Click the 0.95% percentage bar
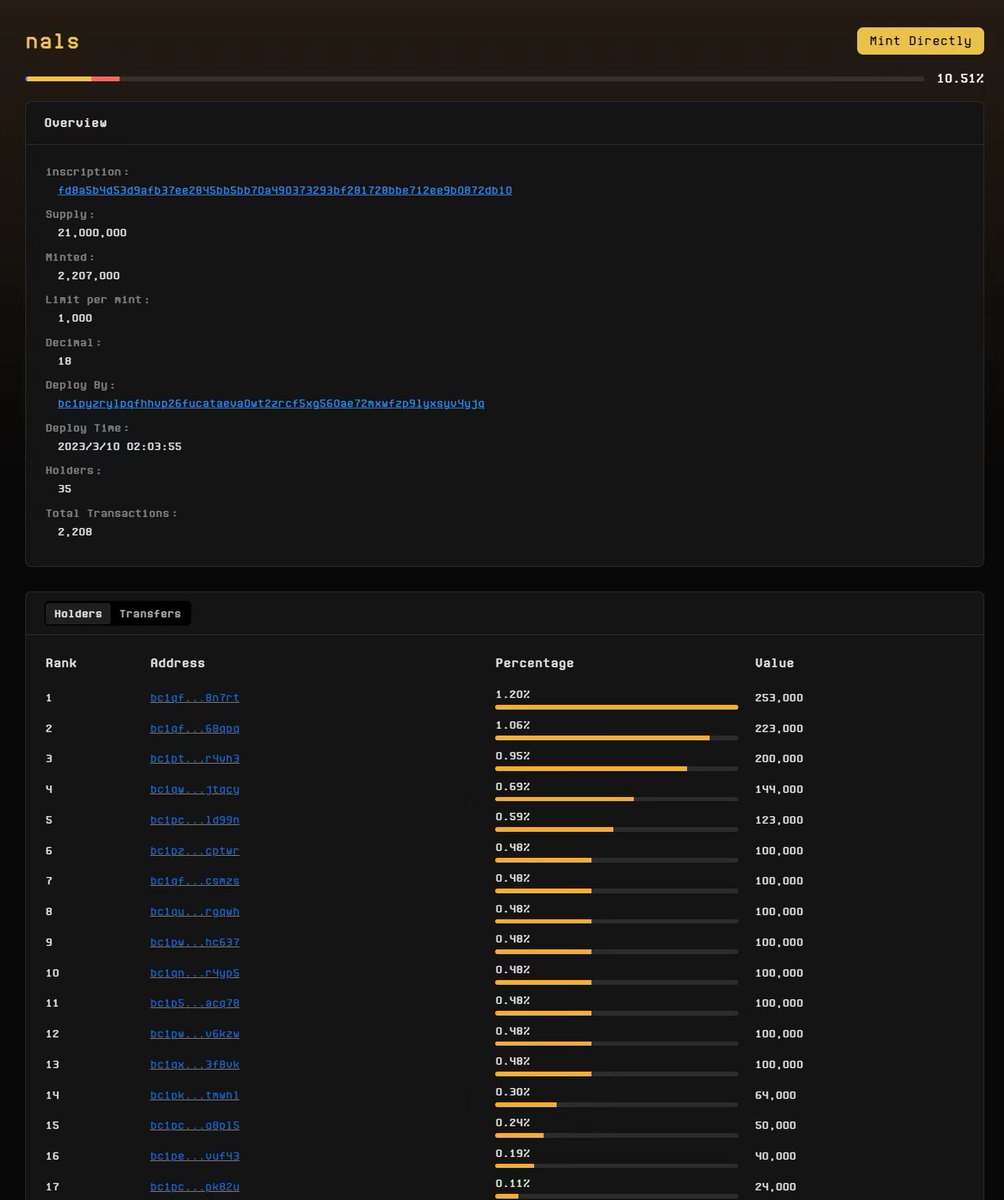The width and height of the screenshot is (1004, 1200). click(616, 768)
